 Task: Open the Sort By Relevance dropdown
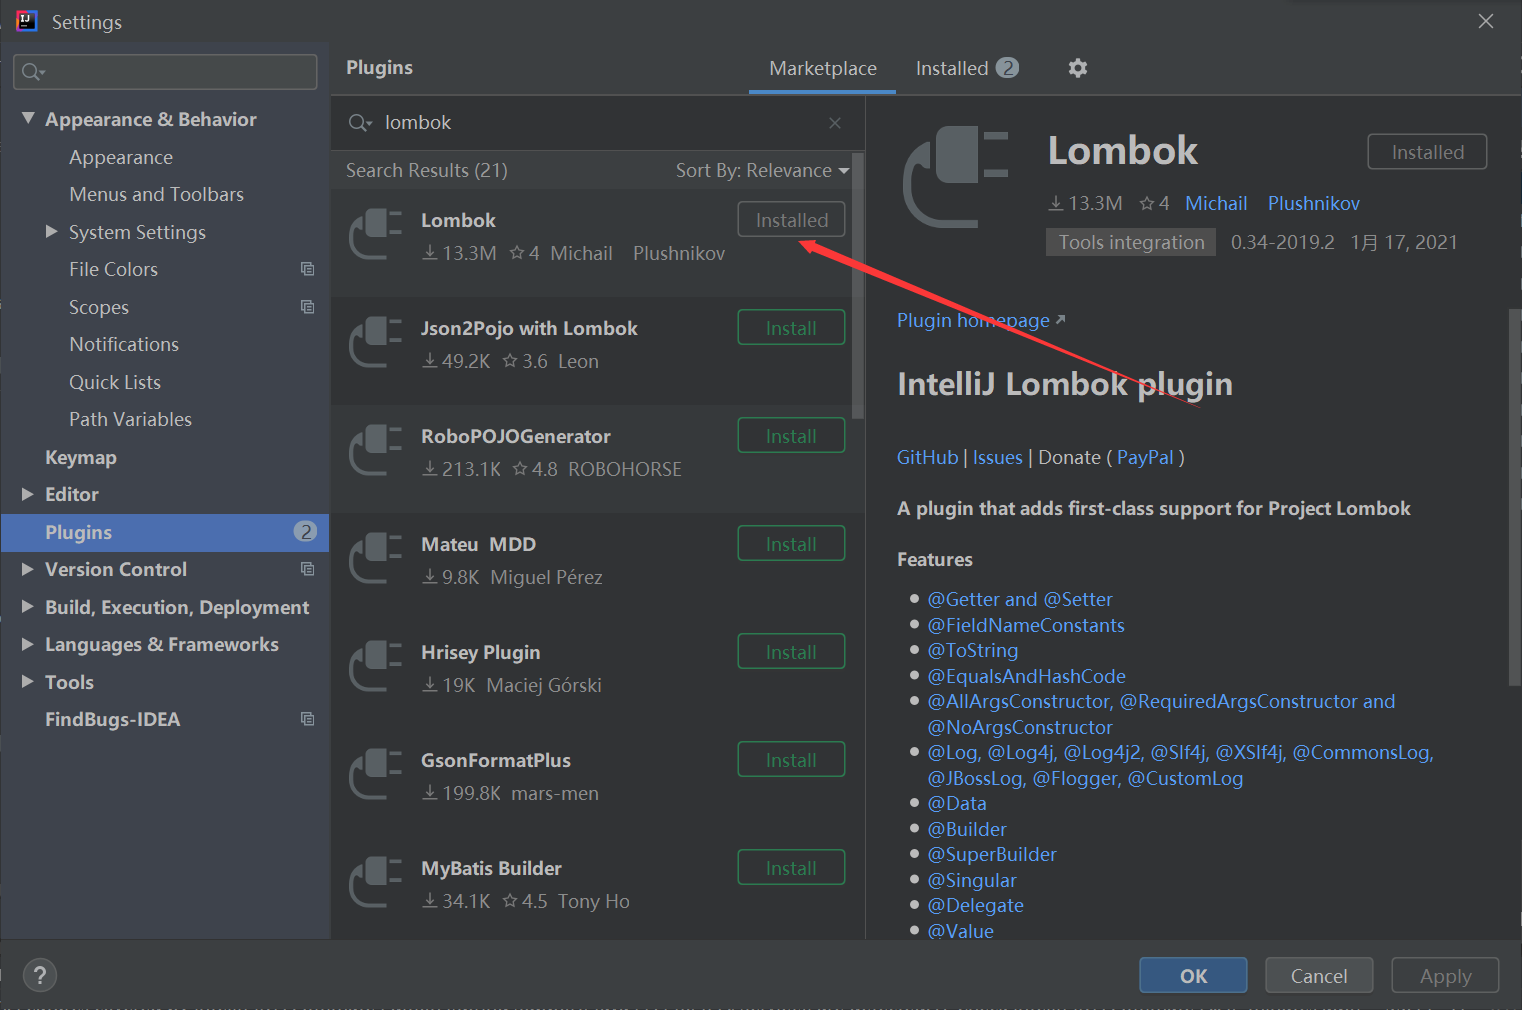762,170
